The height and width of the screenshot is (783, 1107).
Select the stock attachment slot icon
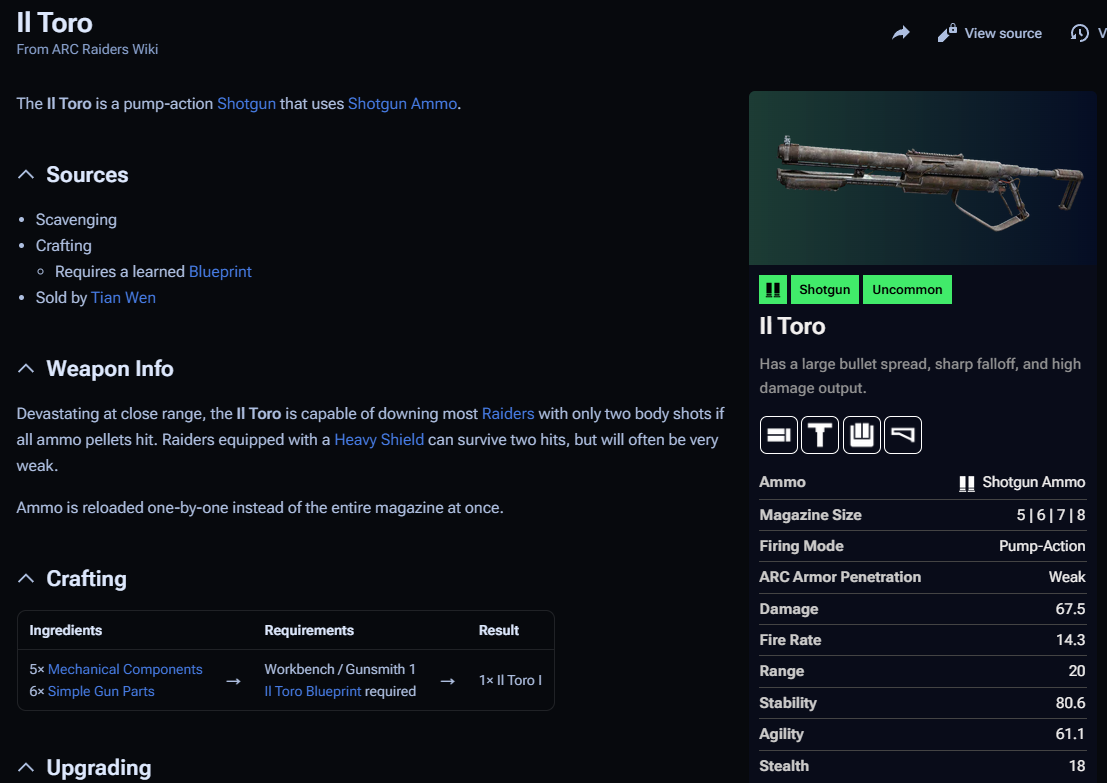[x=903, y=435]
